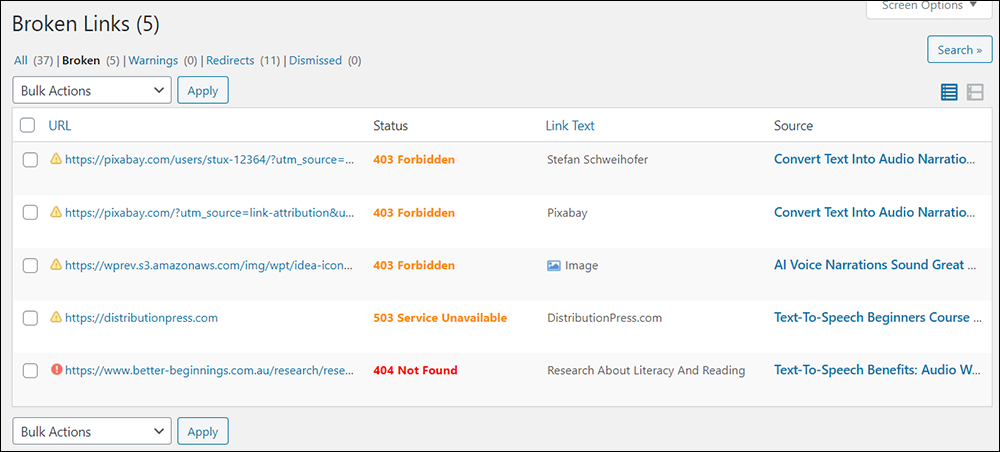Expand the Screen Options panel

(x=929, y=8)
